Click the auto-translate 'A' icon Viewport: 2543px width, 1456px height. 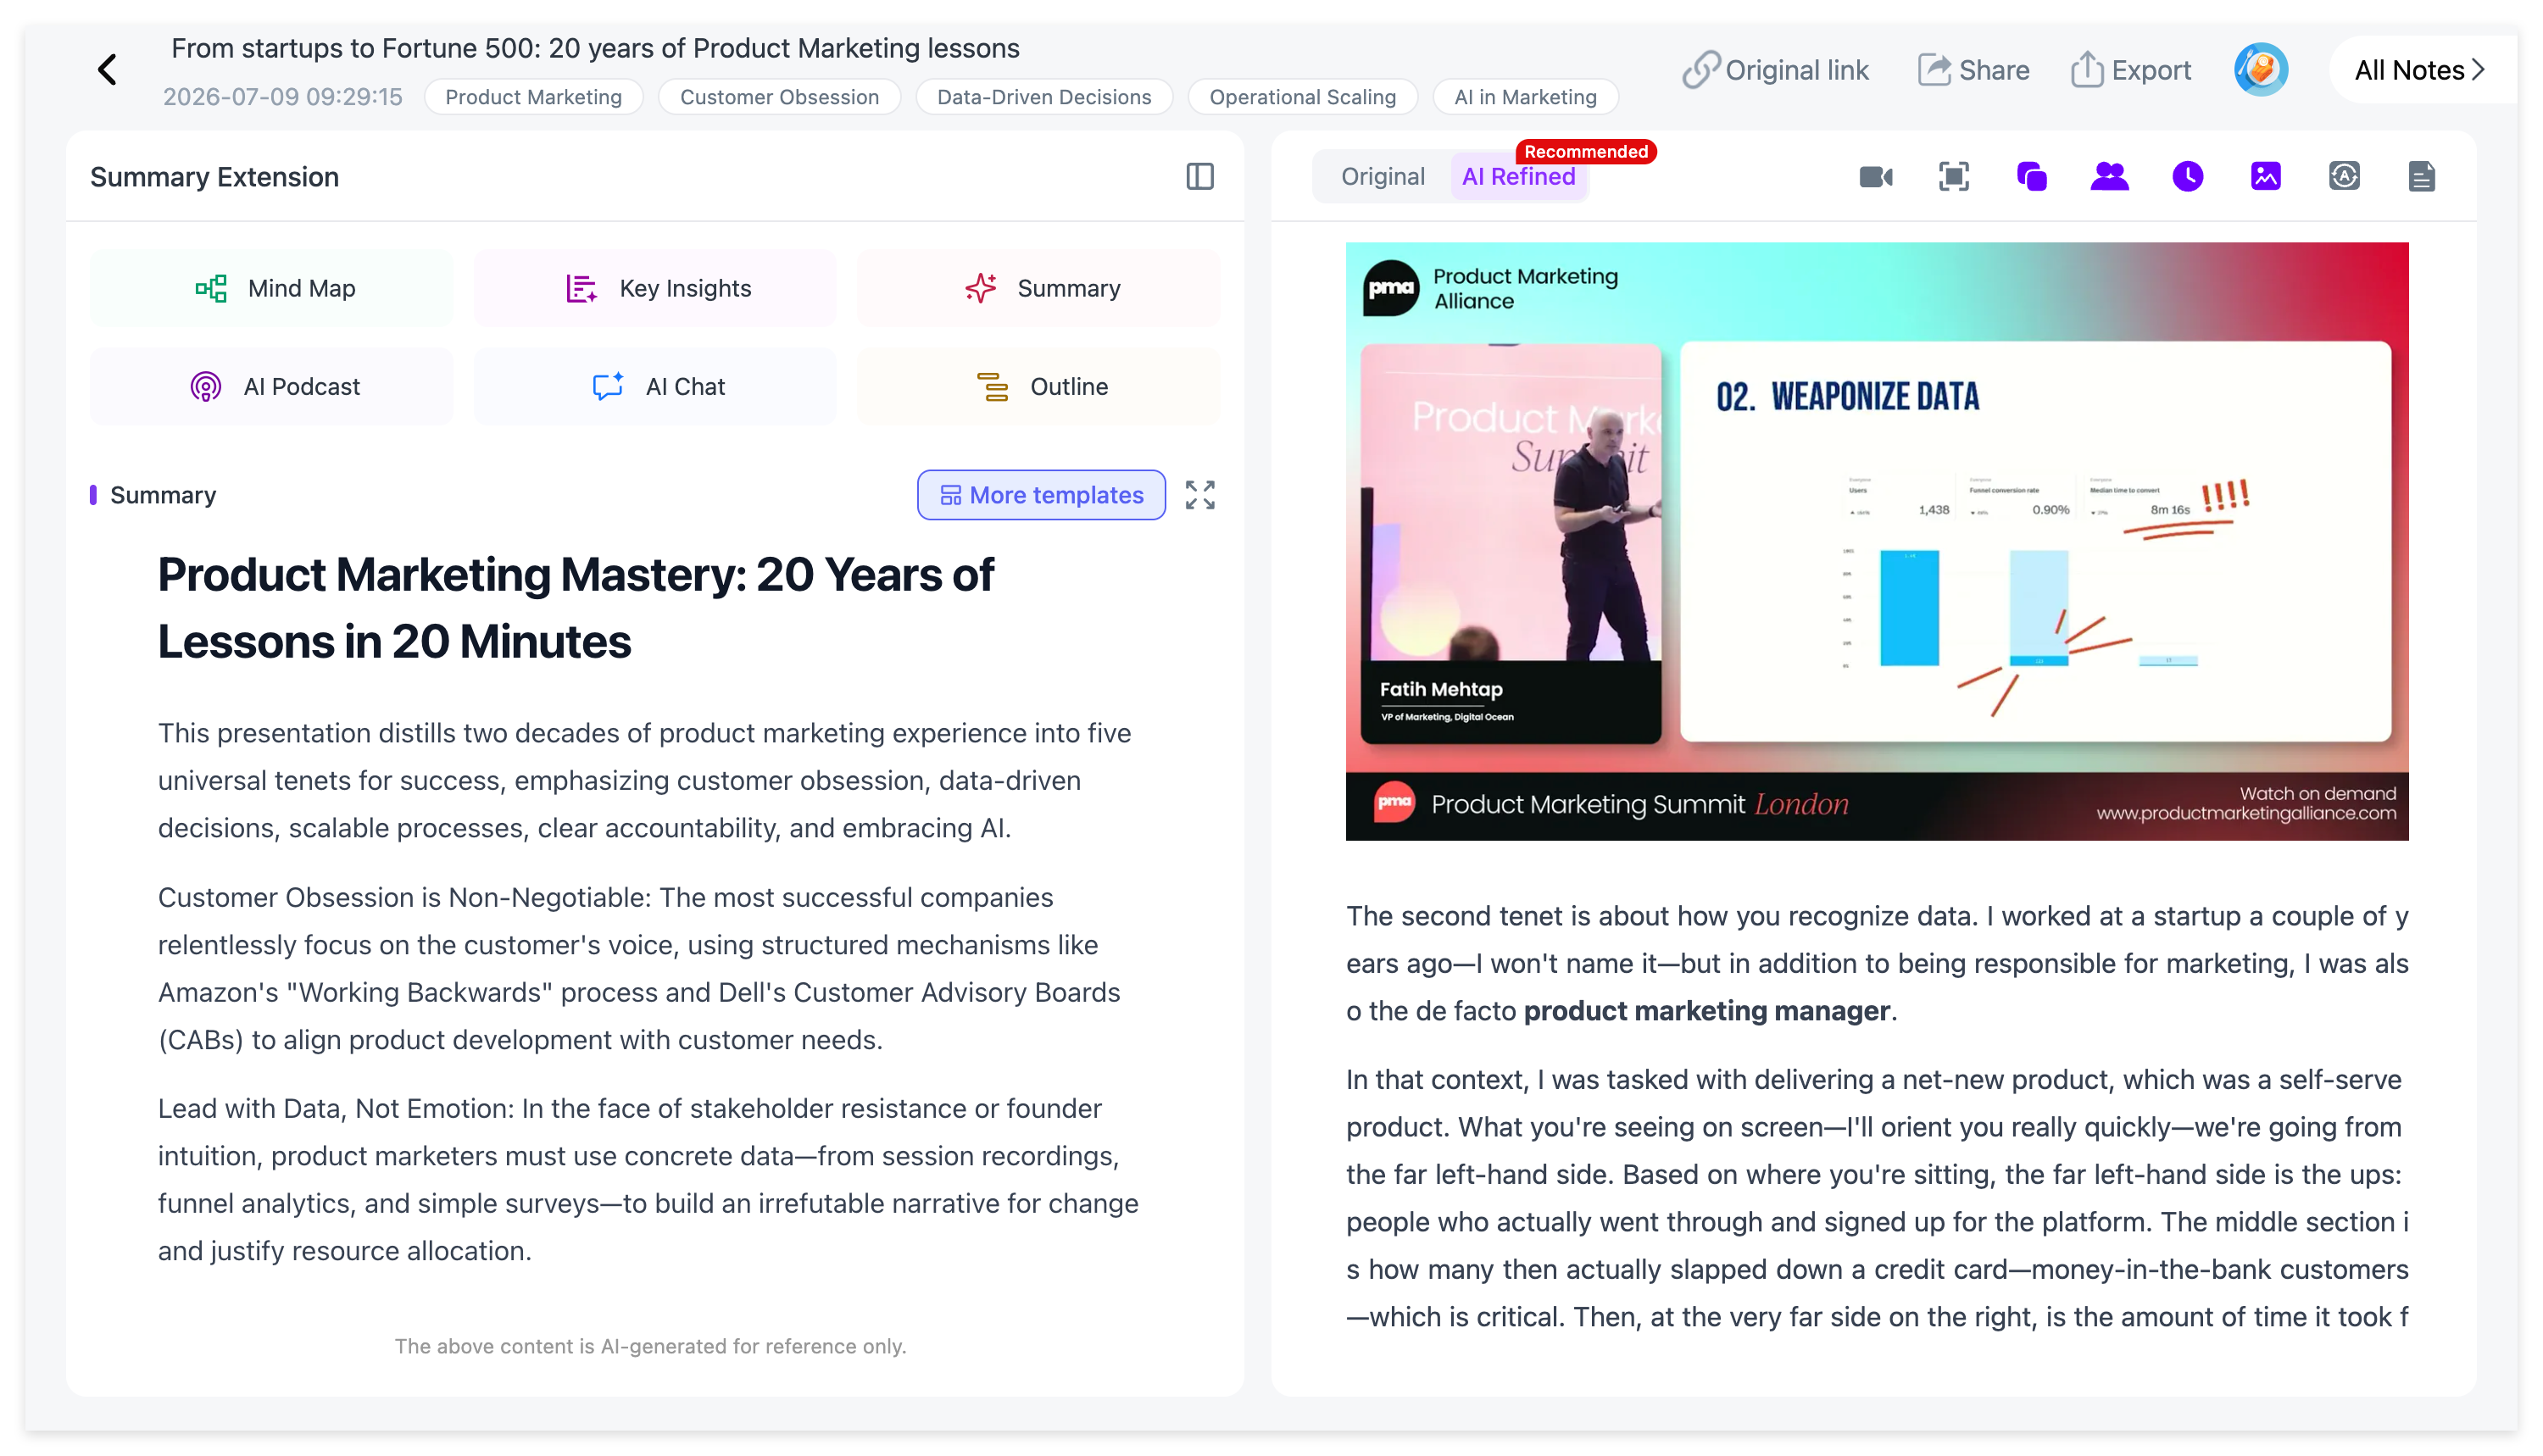(2343, 177)
